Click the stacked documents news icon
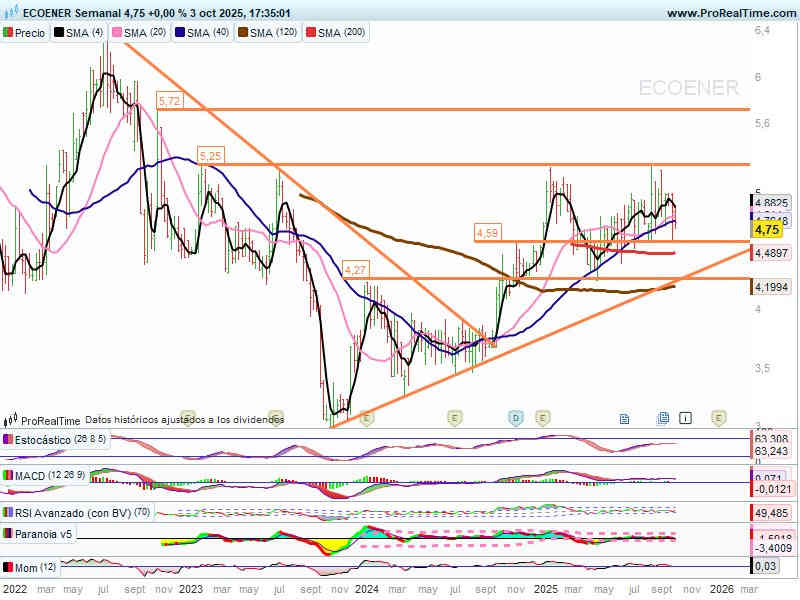This screenshot has width=800, height=600. (x=663, y=417)
